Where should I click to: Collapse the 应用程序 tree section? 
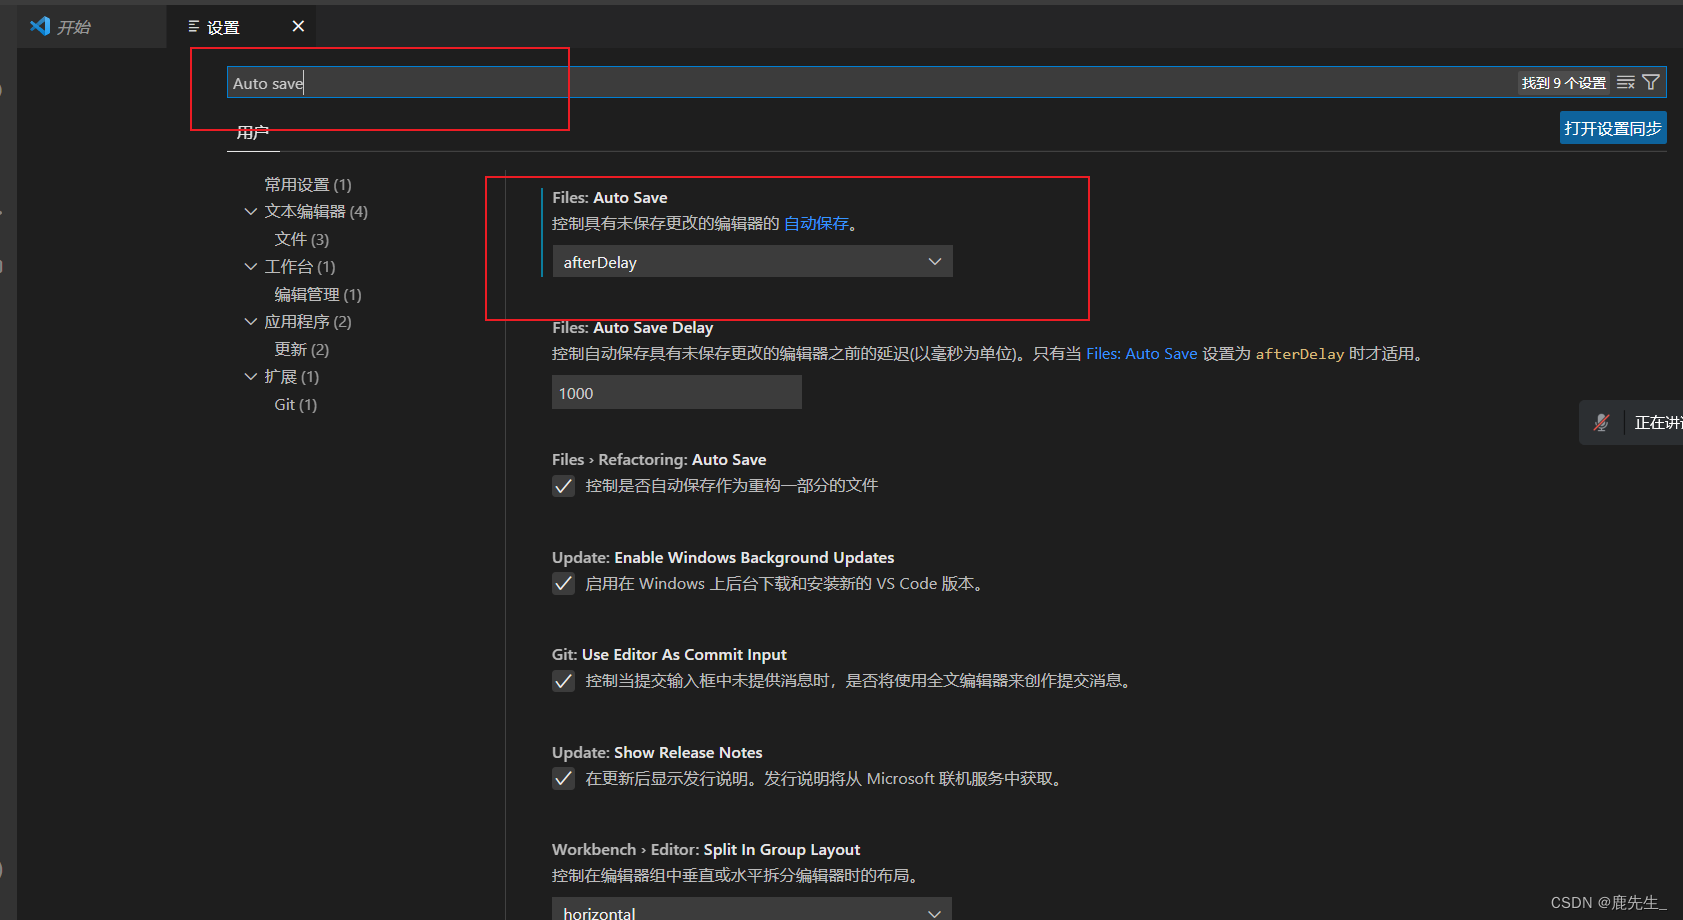click(251, 322)
